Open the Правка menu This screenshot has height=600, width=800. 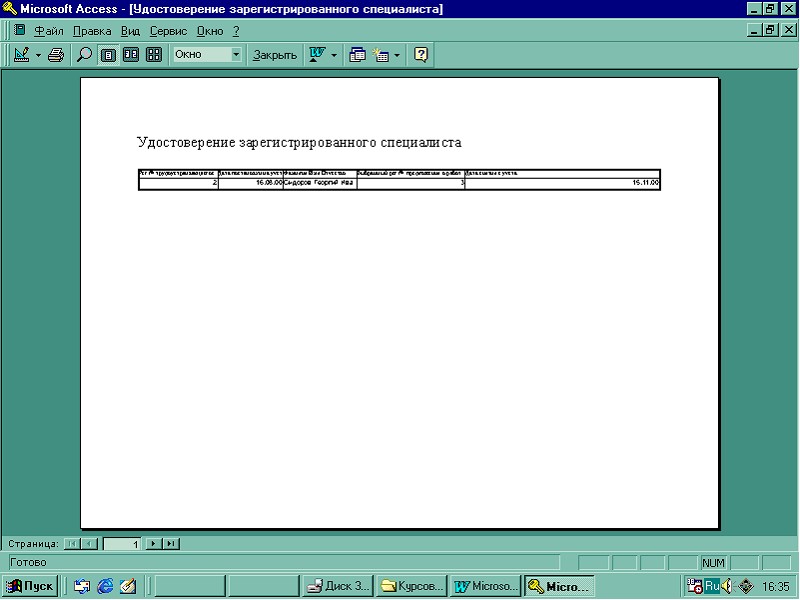(x=92, y=31)
